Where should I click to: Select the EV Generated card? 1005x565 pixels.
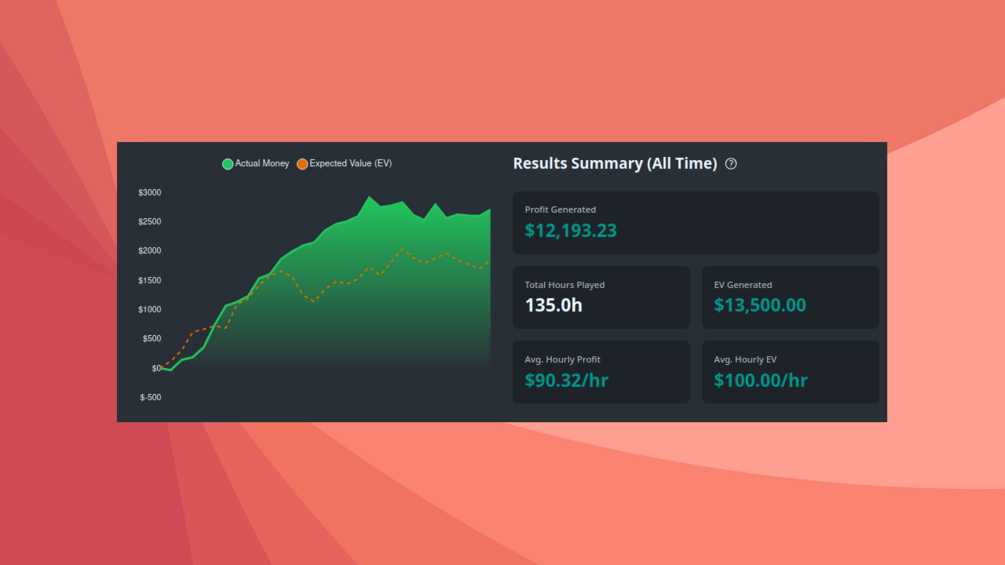(x=790, y=297)
